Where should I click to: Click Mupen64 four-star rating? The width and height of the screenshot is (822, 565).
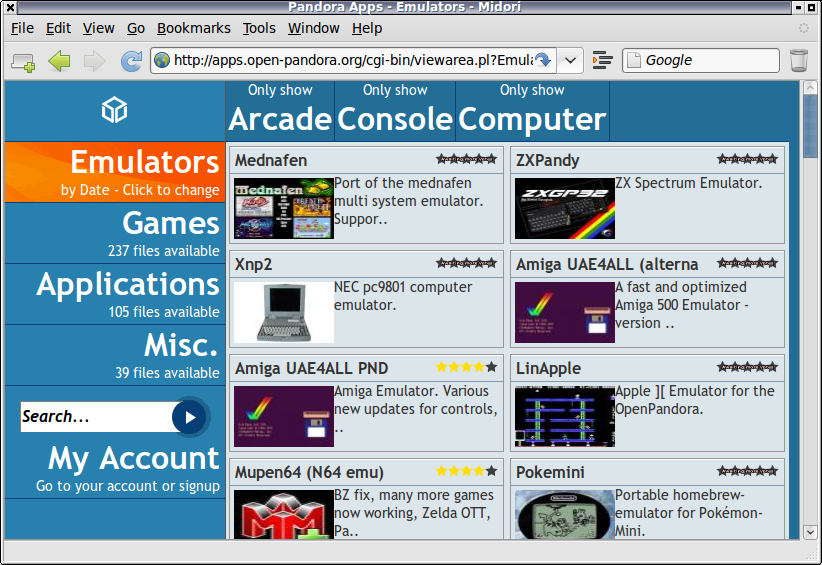click(467, 471)
